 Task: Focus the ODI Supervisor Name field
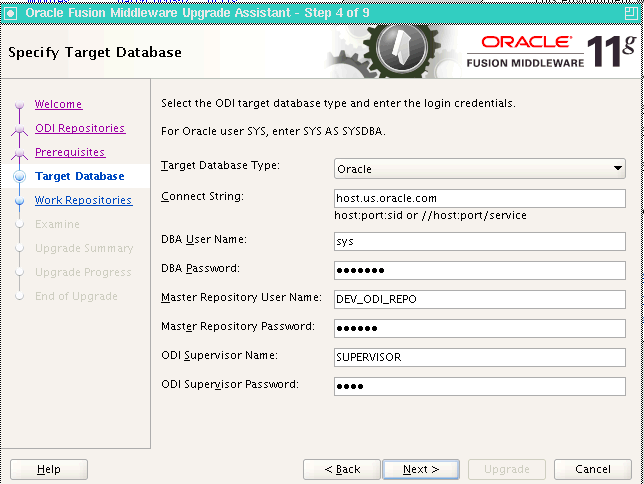[480, 357]
